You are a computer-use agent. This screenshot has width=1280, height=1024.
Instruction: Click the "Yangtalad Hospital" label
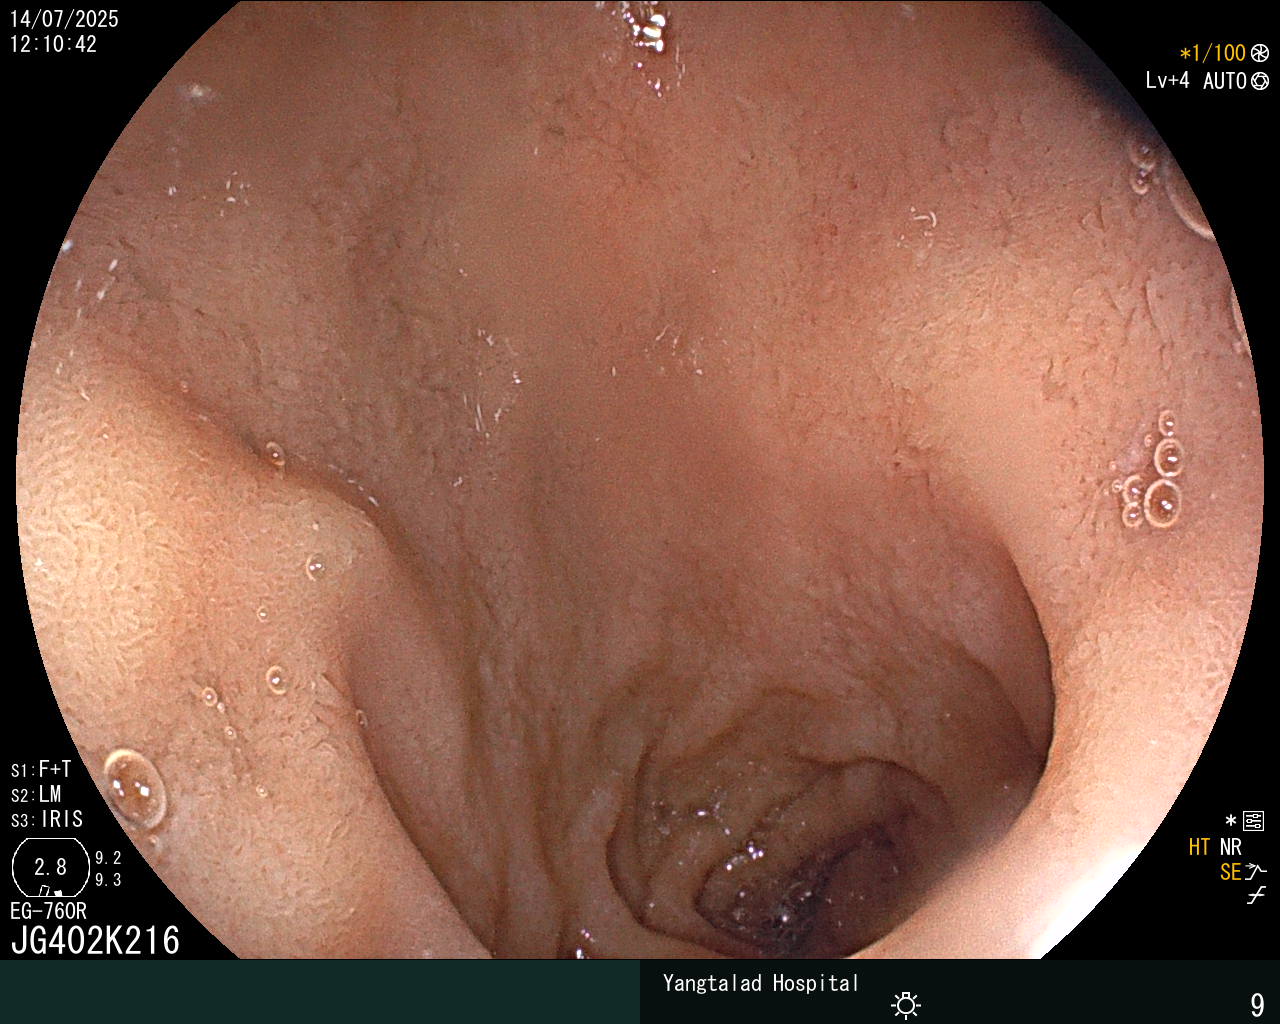pos(760,983)
